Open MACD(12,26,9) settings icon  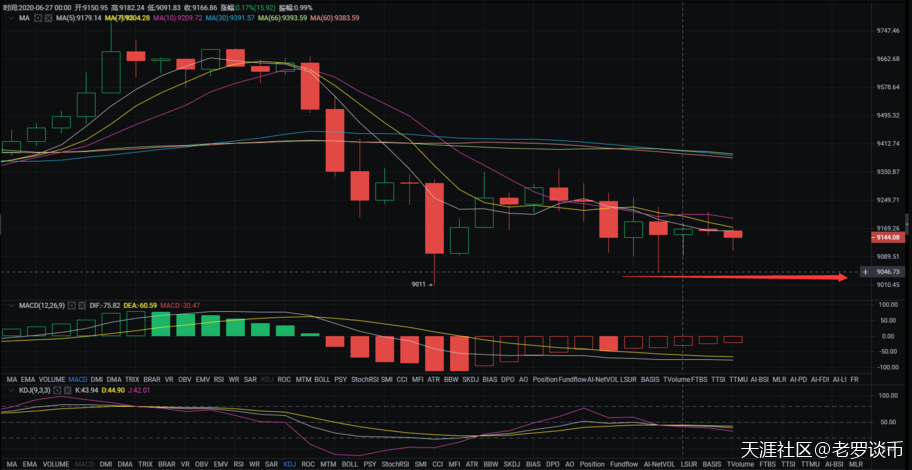[x=71, y=304]
